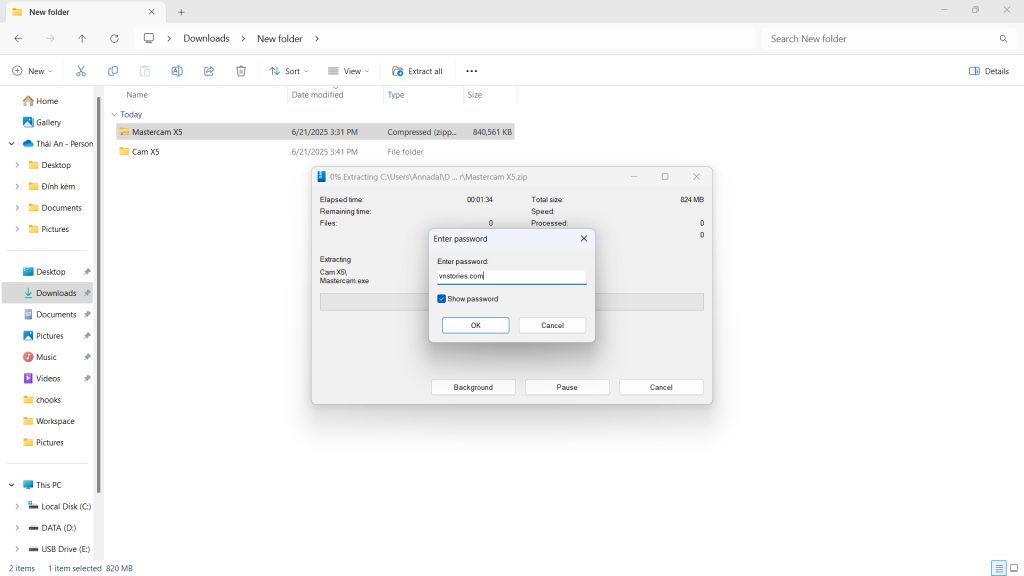Viewport: 1024px width, 576px height.
Task: Expand DATA (D:) drive
Action: pos(17,528)
